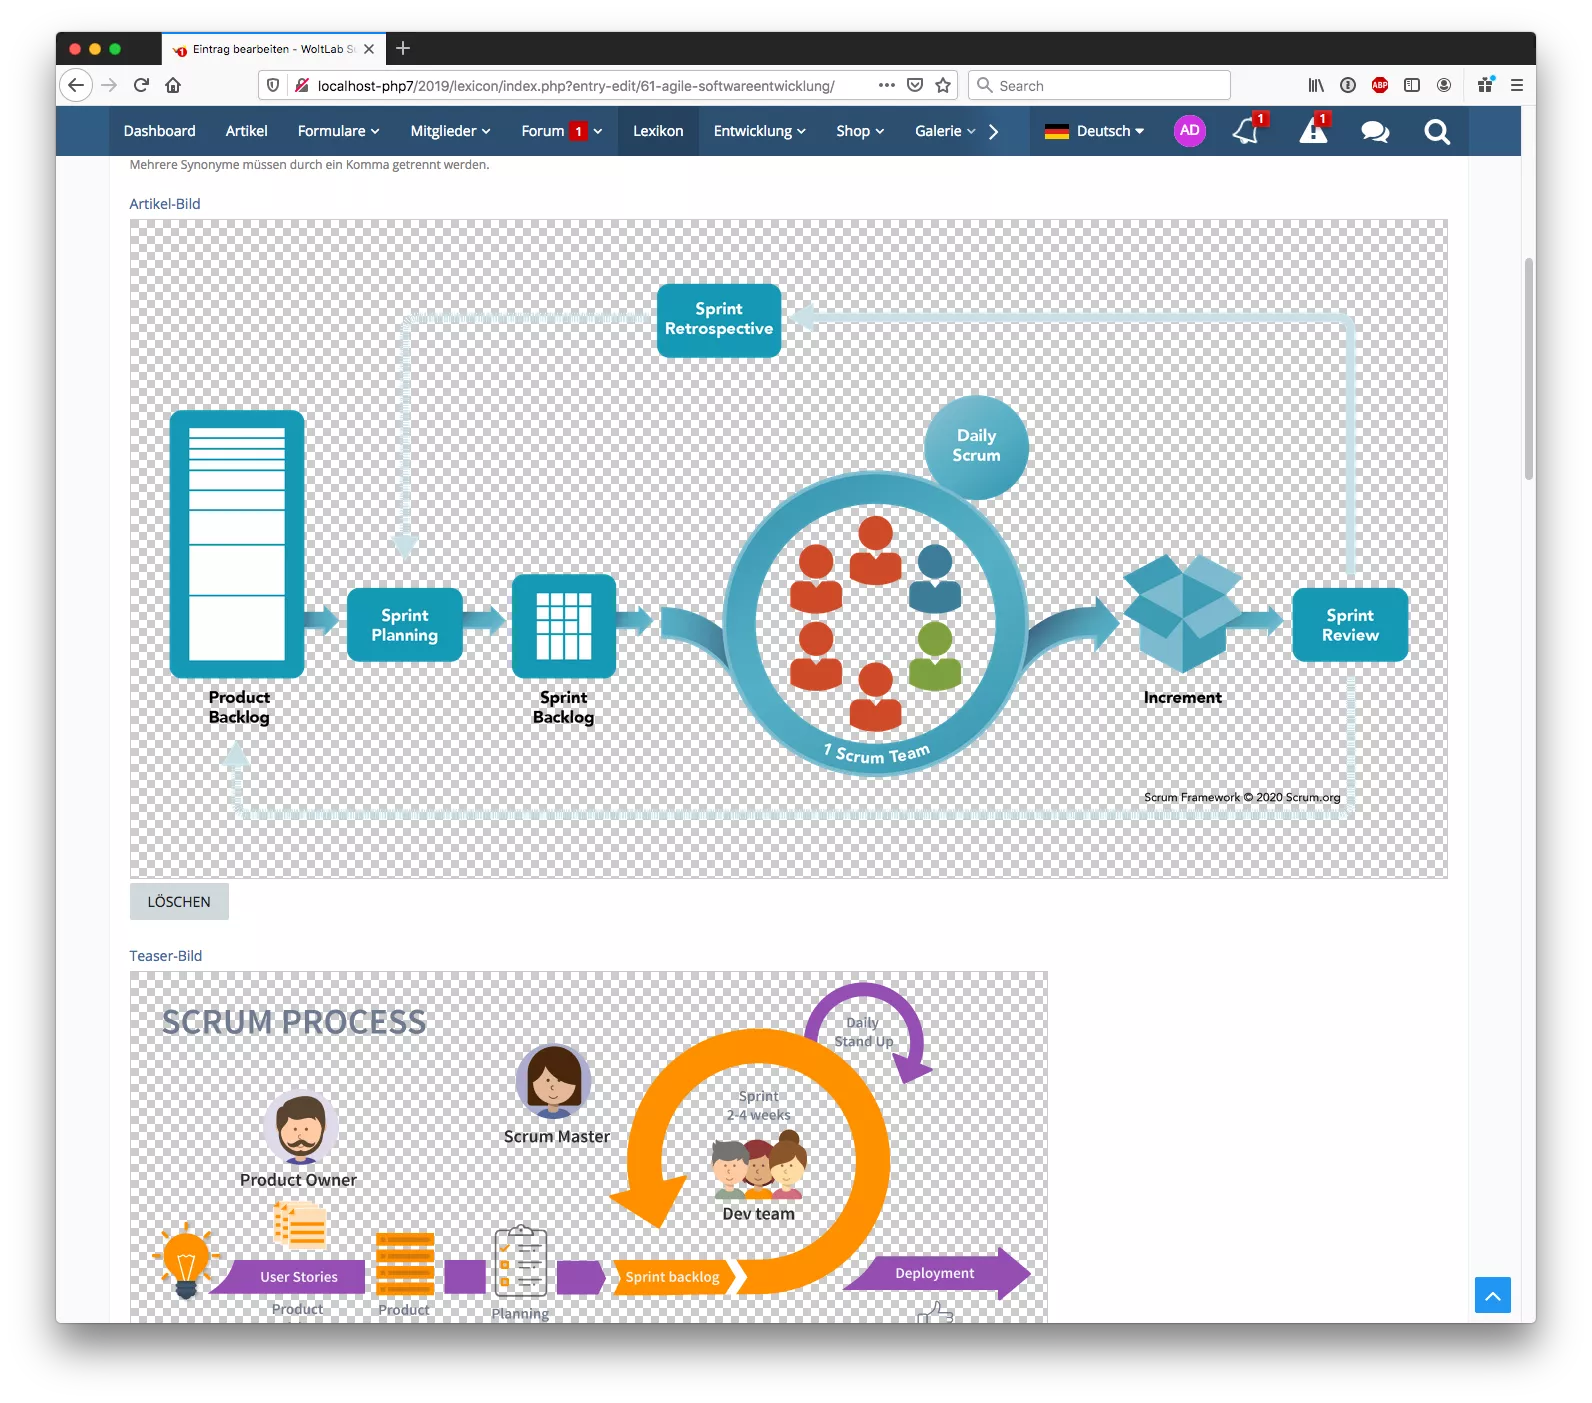Expand the Deutsch language dropdown

[x=1094, y=131]
